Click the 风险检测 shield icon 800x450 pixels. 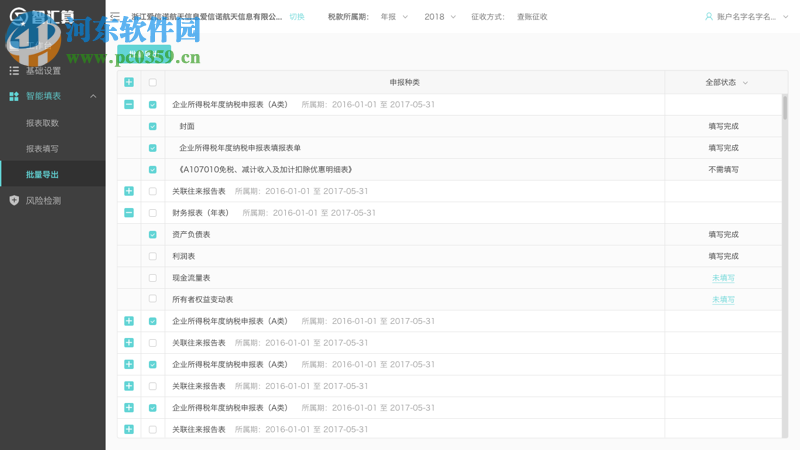[x=14, y=201]
